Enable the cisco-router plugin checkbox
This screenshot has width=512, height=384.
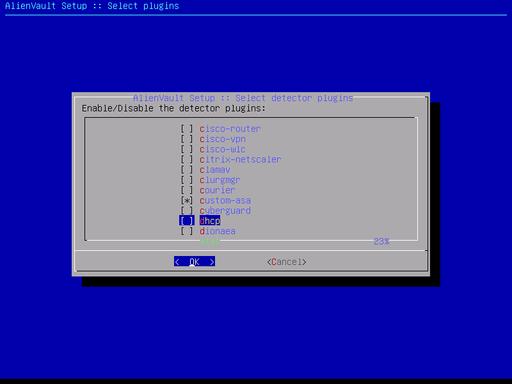[x=187, y=129]
